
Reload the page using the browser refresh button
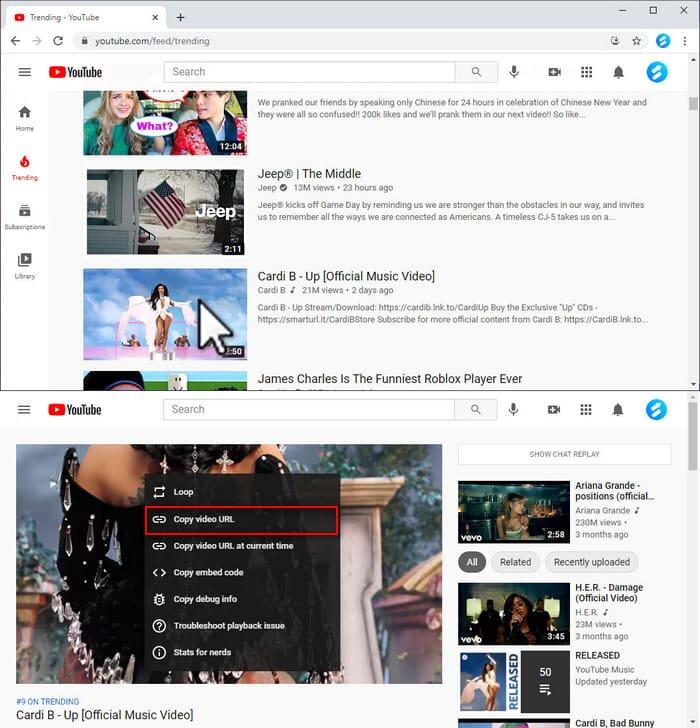click(58, 41)
